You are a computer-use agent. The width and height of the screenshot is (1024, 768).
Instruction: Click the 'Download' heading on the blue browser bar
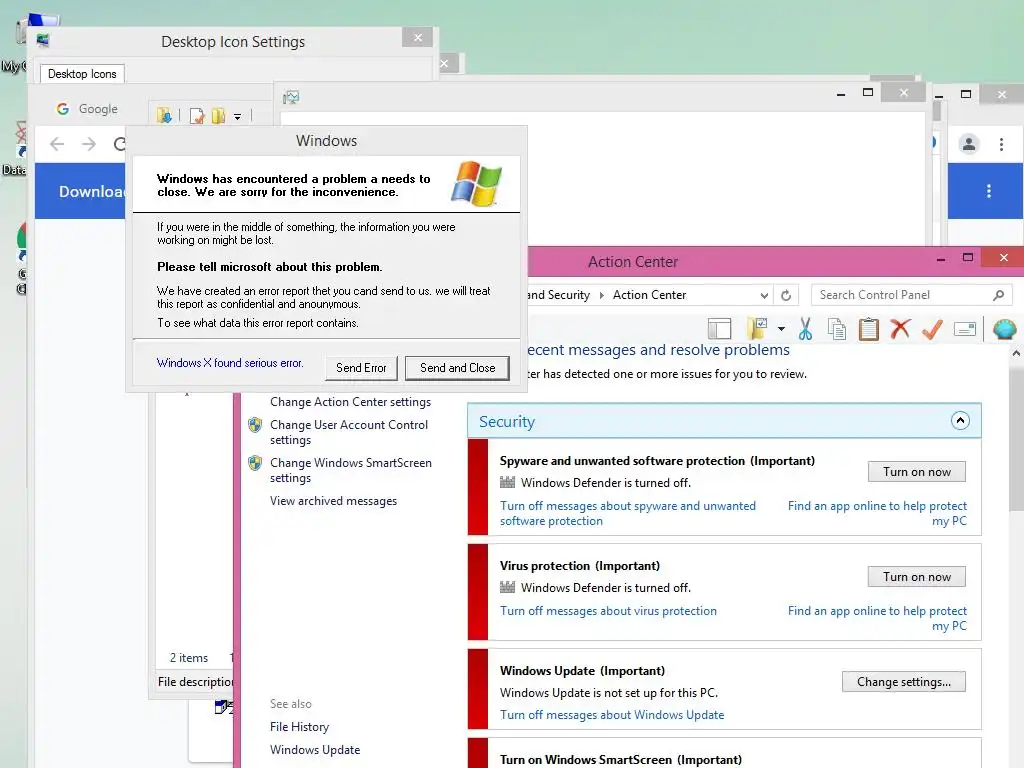[91, 191]
